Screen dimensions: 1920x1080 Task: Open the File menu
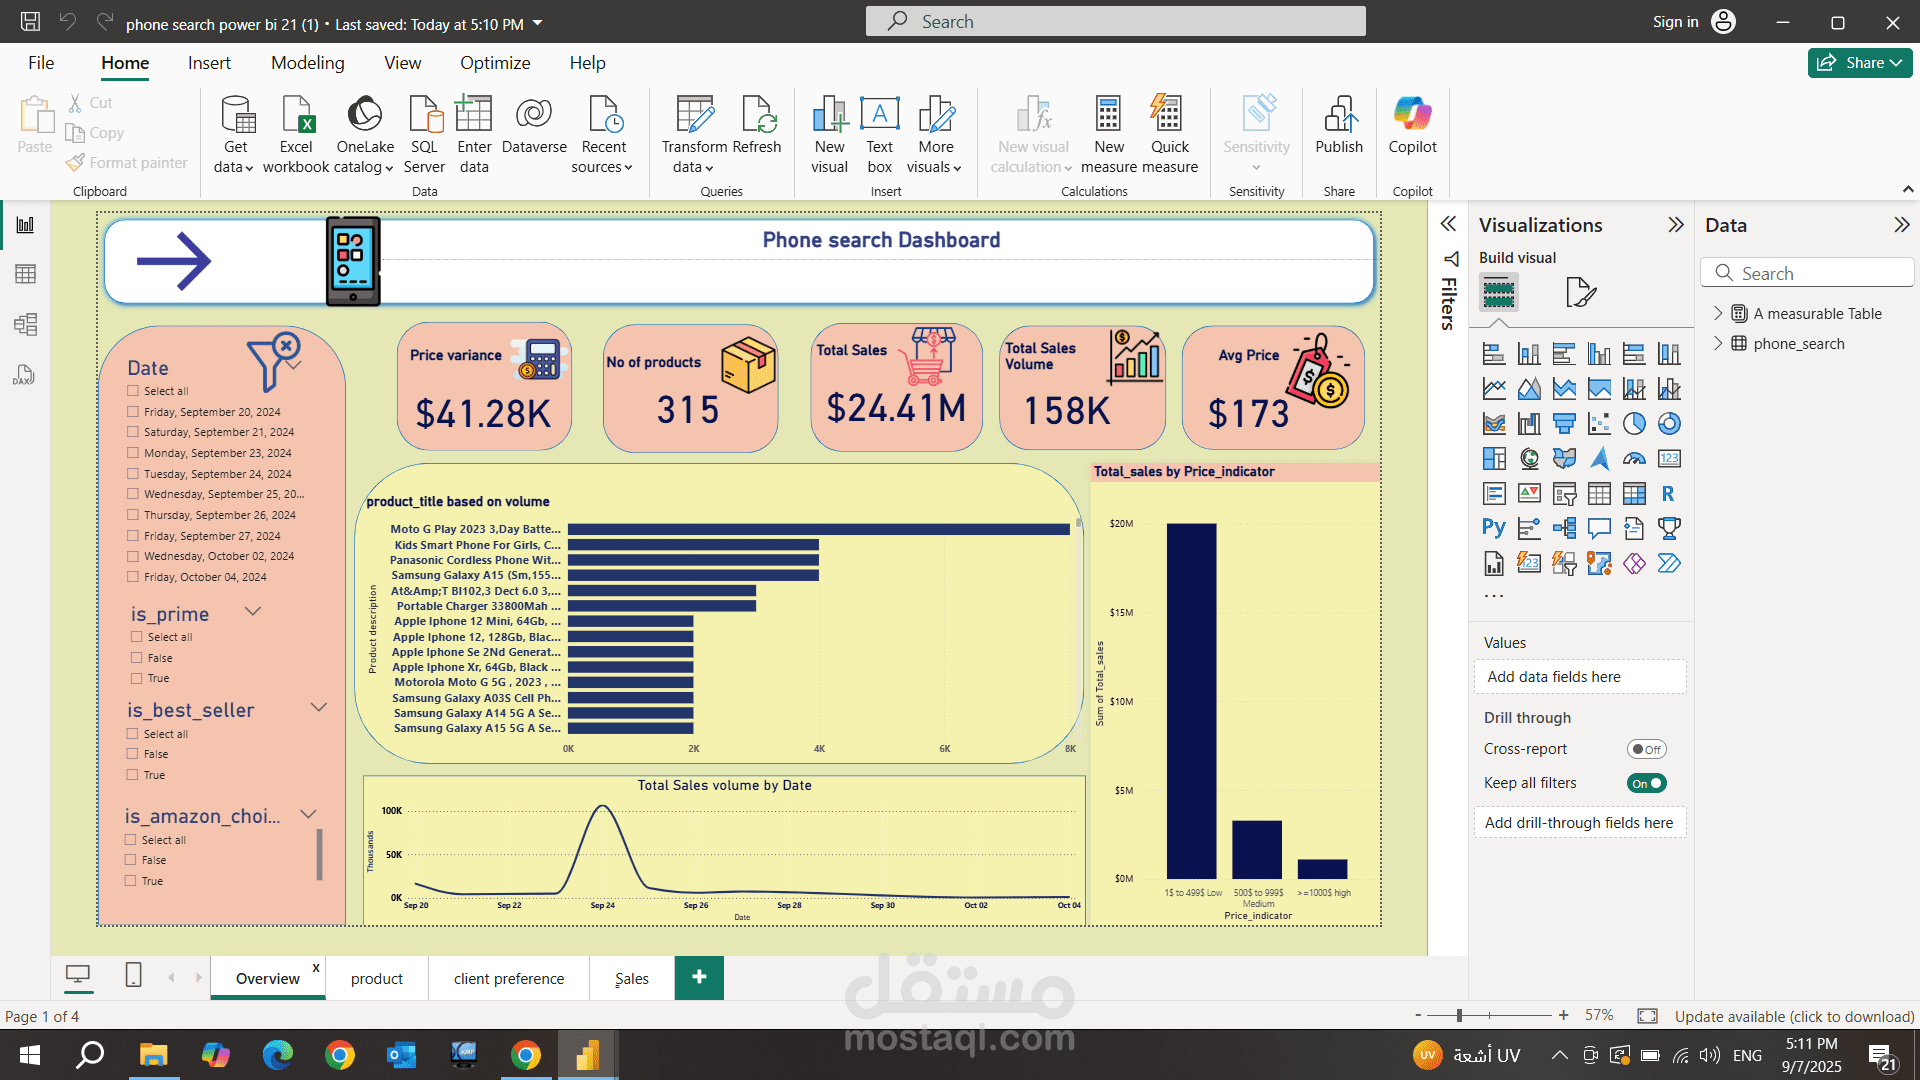(x=41, y=63)
